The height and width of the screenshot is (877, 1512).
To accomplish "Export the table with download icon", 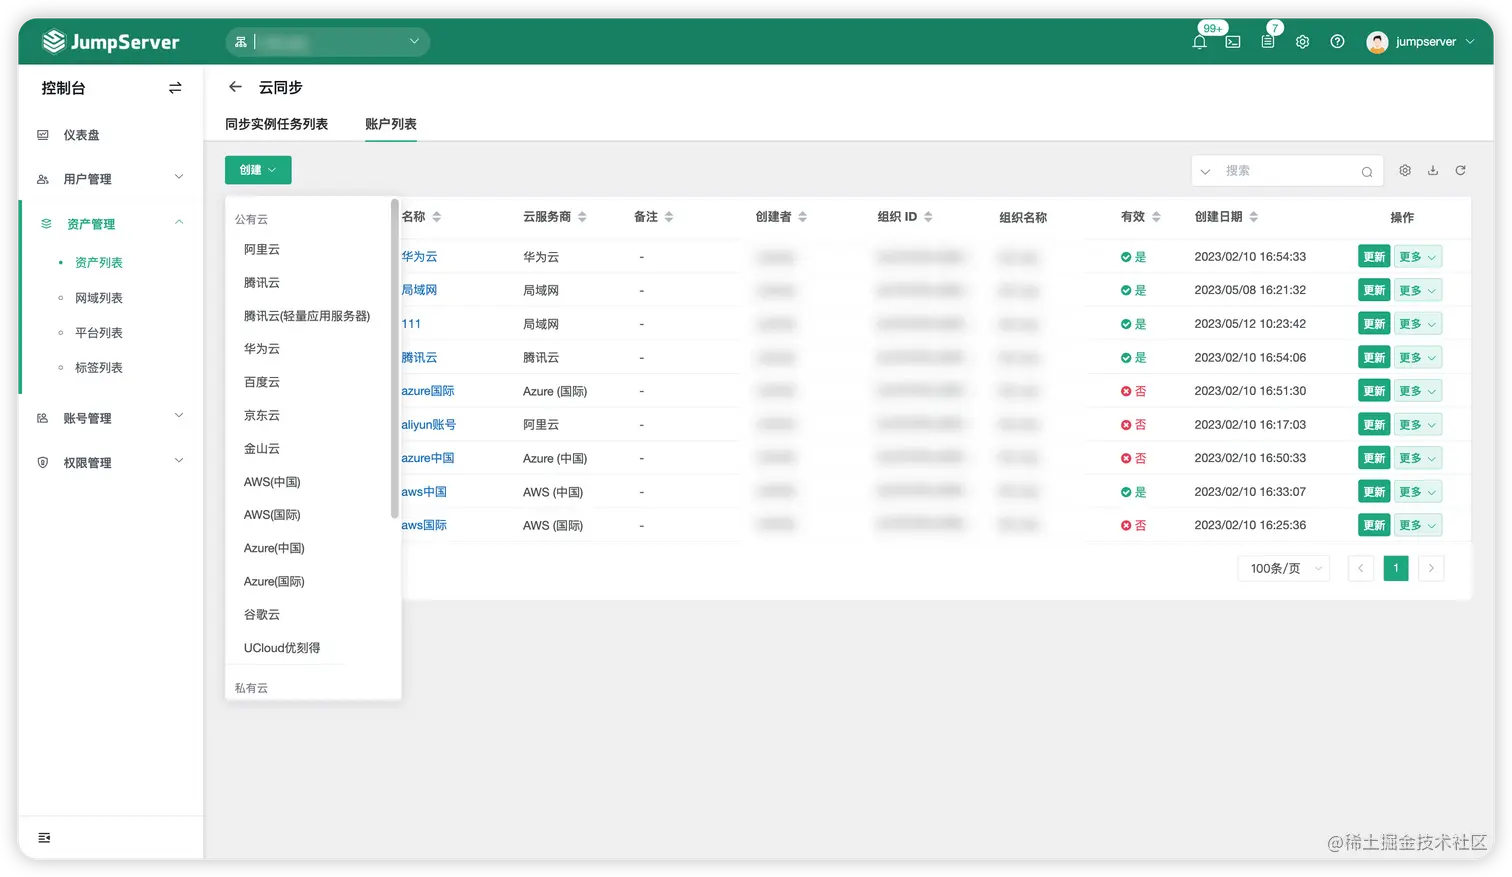I will pyautogui.click(x=1433, y=171).
